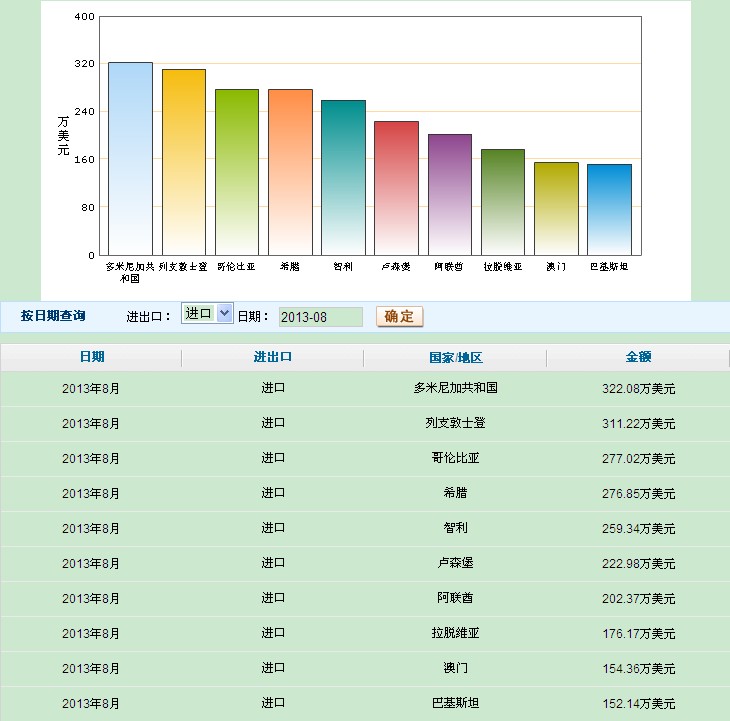
Task: Open the 进出口 dropdown showing 进口
Action: [207, 313]
